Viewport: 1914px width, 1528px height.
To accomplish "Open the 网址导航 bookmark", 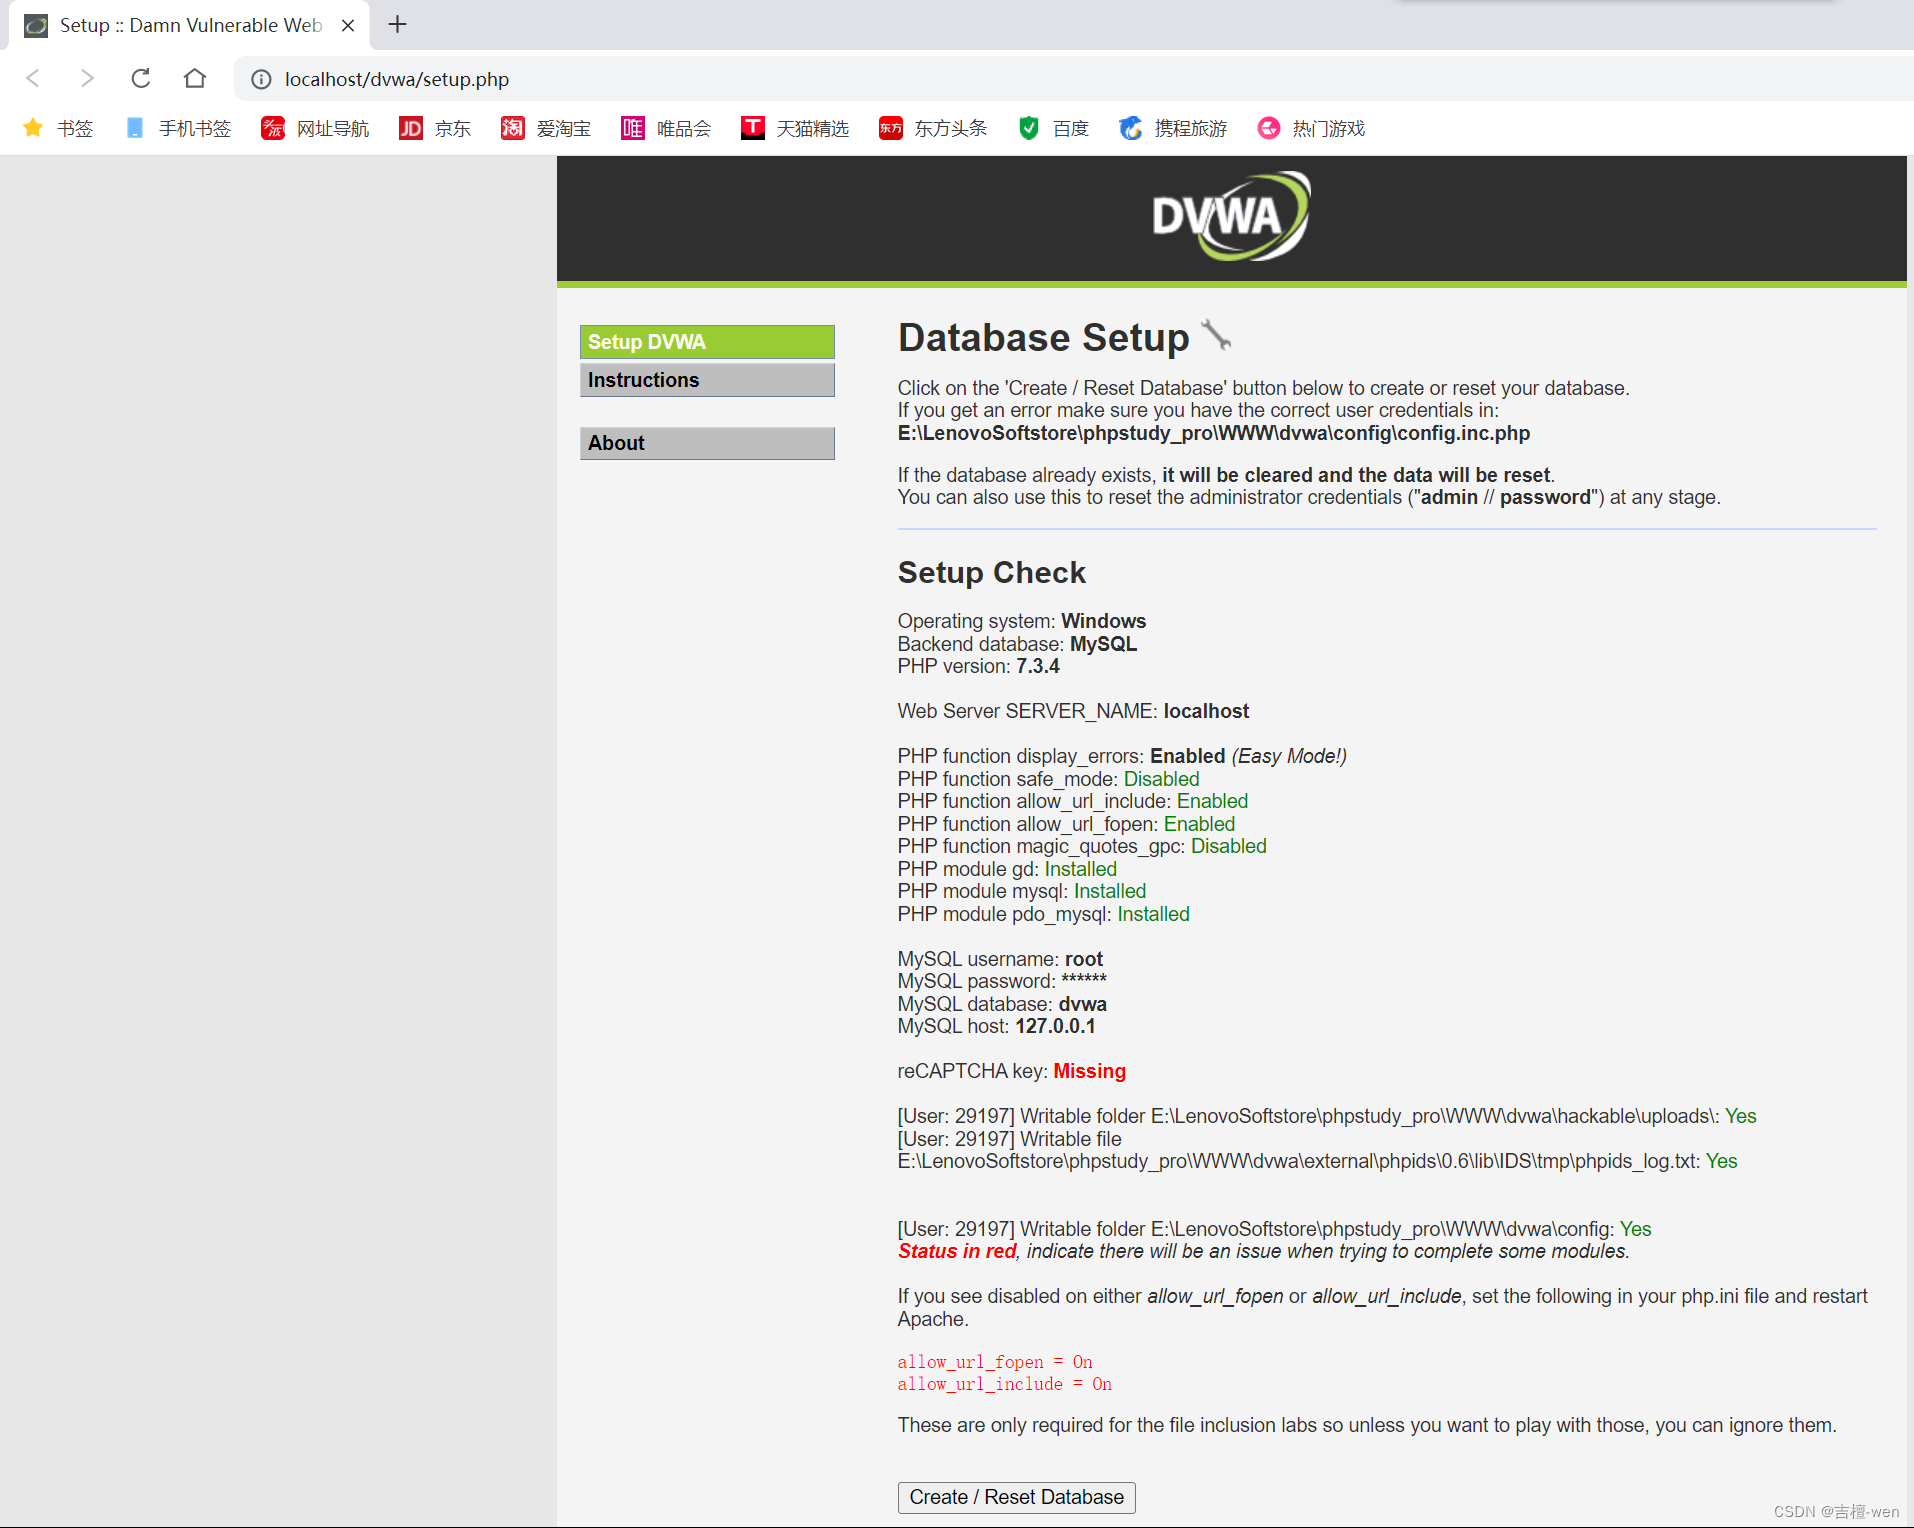I will [x=315, y=128].
